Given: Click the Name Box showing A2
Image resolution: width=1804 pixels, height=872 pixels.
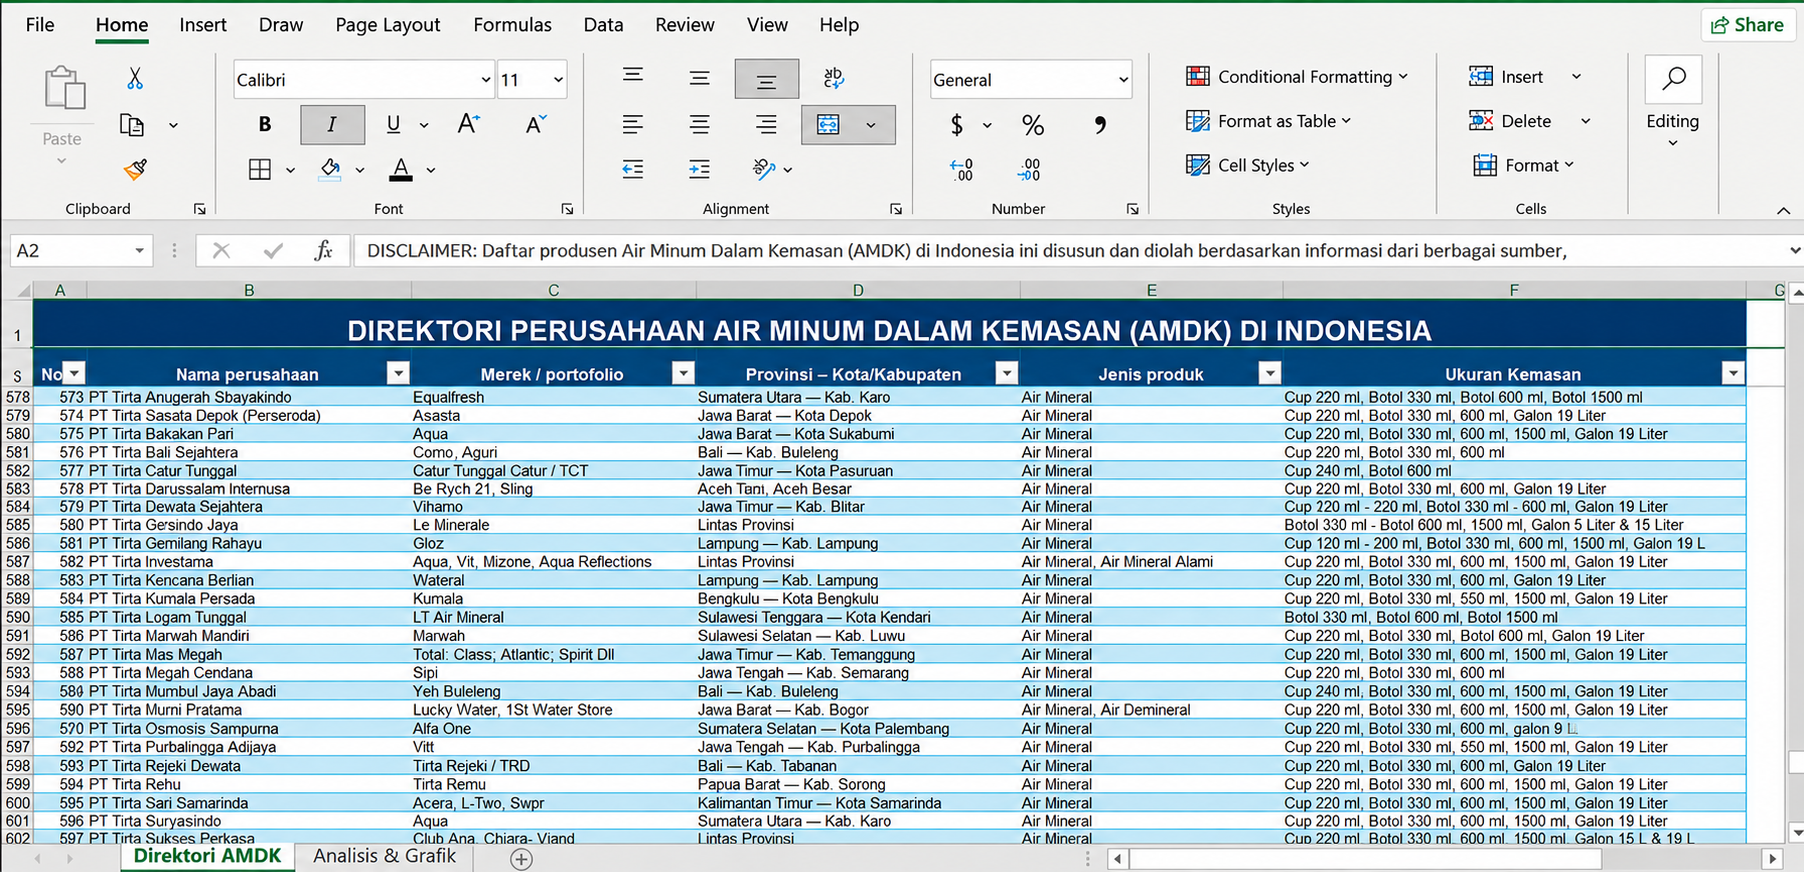Looking at the screenshot, I should pyautogui.click(x=81, y=250).
